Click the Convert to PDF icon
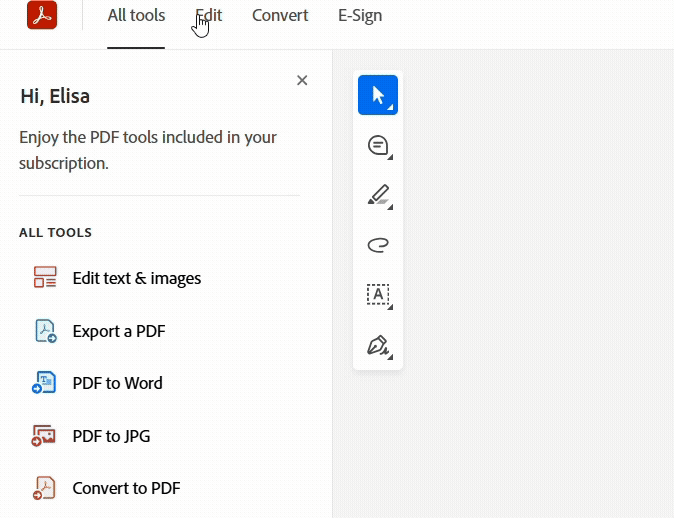The image size is (674, 518). [44, 488]
